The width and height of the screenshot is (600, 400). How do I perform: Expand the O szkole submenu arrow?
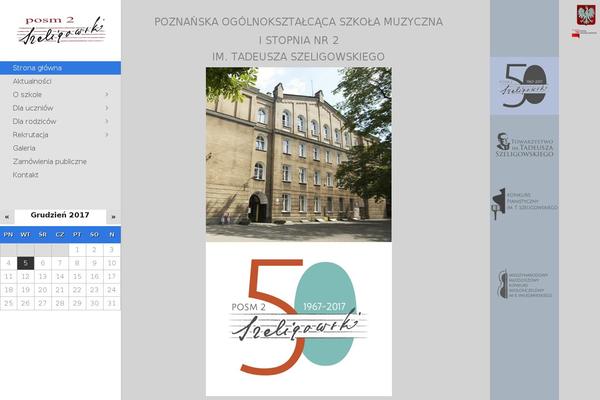coord(107,95)
